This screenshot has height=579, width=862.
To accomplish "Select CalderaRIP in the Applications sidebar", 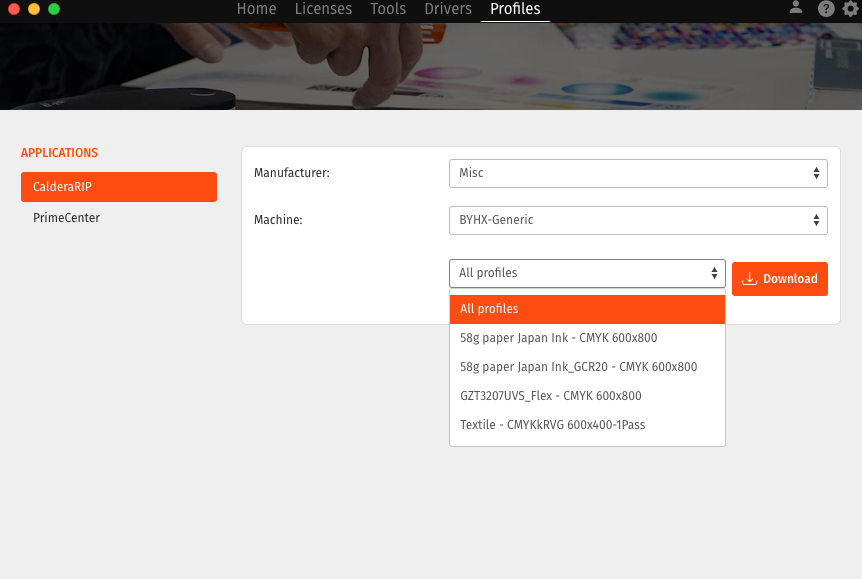I will [119, 186].
